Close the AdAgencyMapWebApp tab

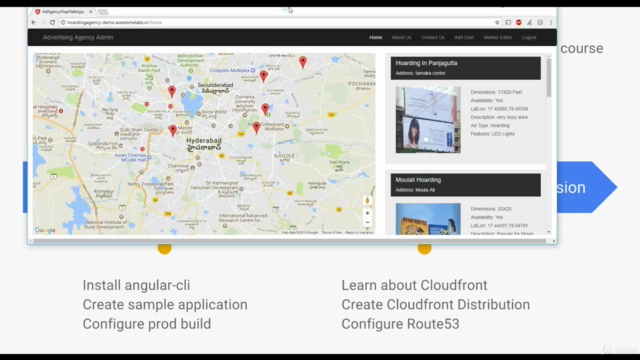(x=91, y=11)
